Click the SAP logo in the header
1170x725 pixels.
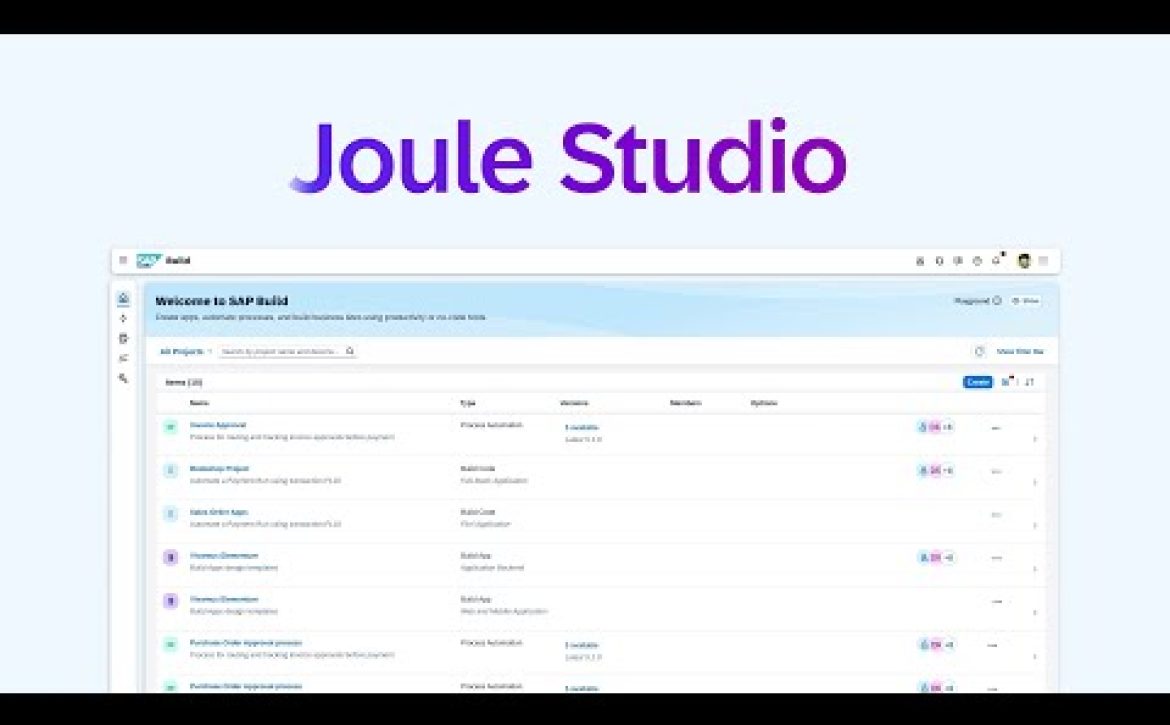149,261
